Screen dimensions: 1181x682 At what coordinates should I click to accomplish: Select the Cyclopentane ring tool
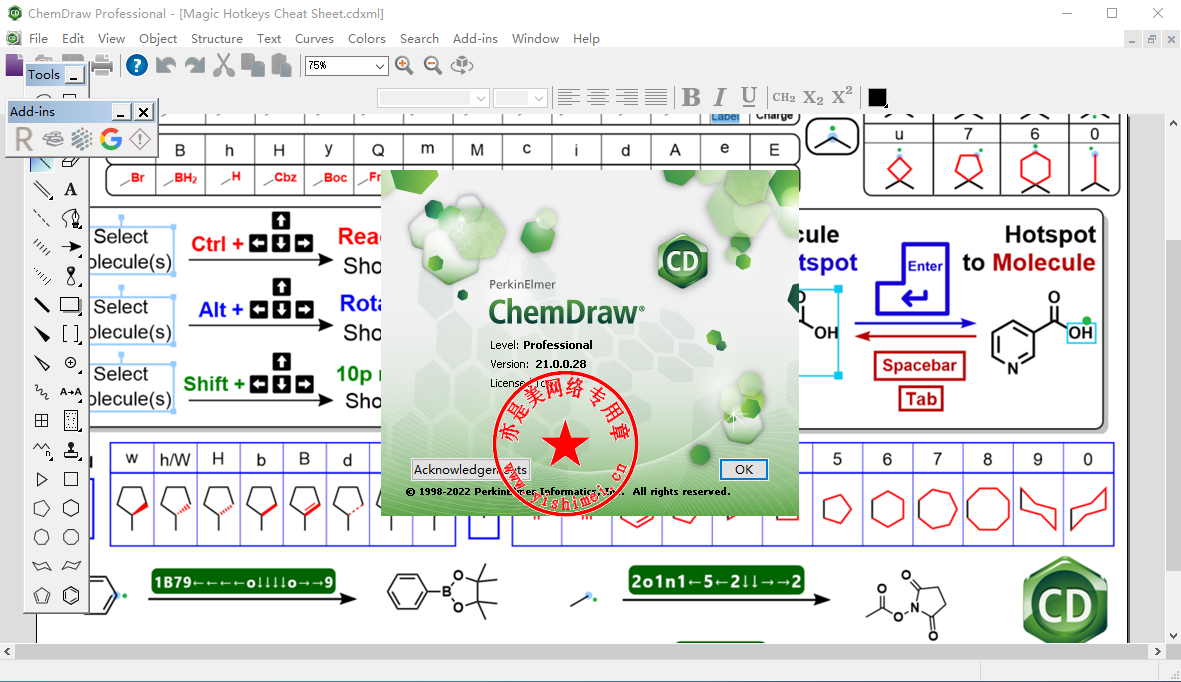[x=41, y=509]
